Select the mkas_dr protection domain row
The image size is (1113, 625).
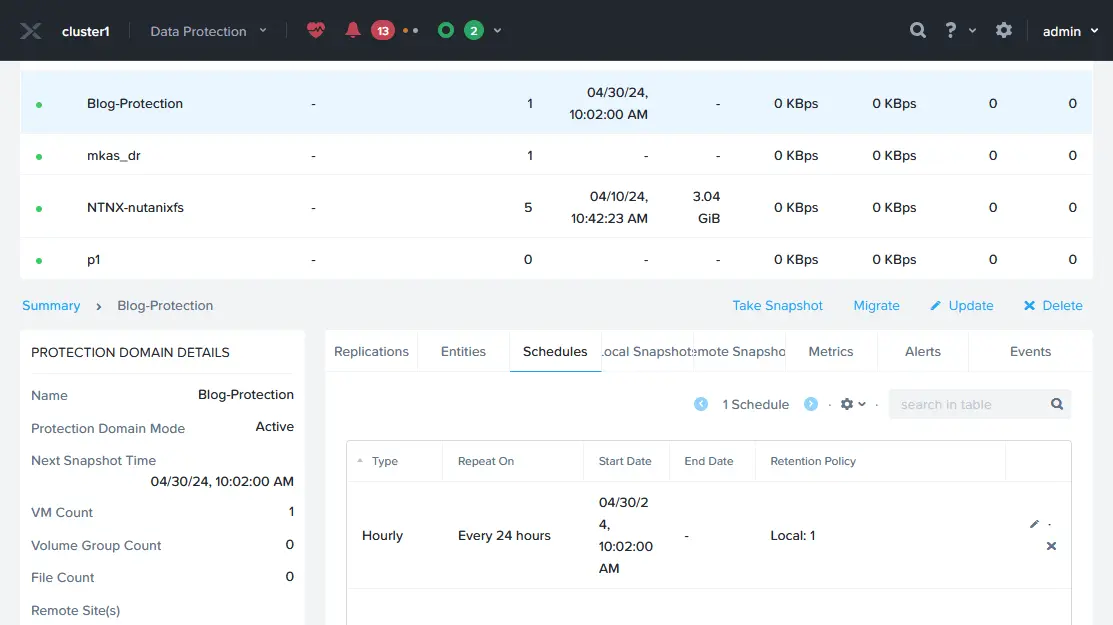(x=556, y=155)
